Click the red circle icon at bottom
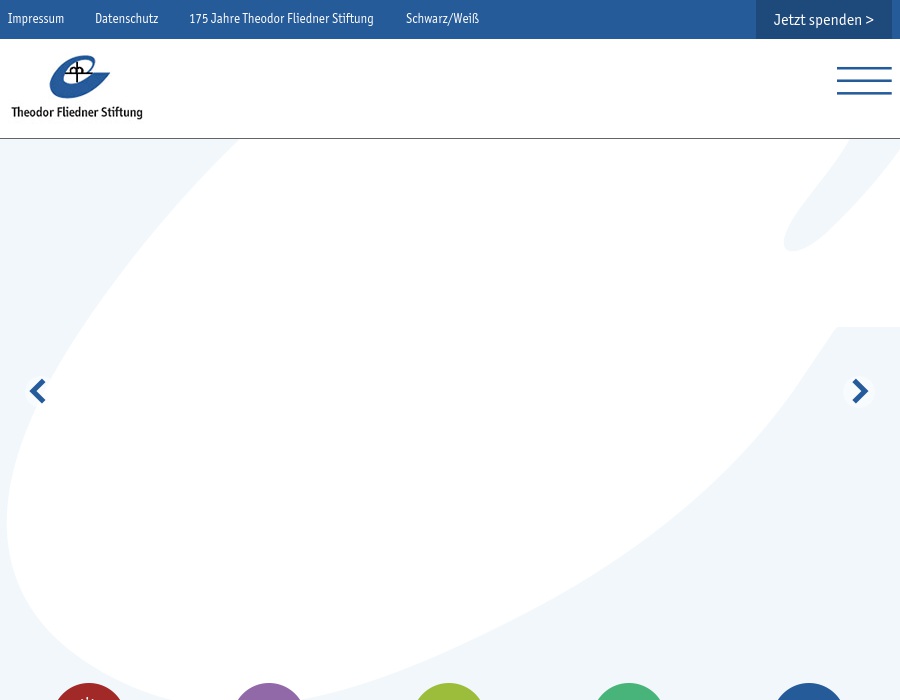The image size is (900, 700). coord(88,692)
